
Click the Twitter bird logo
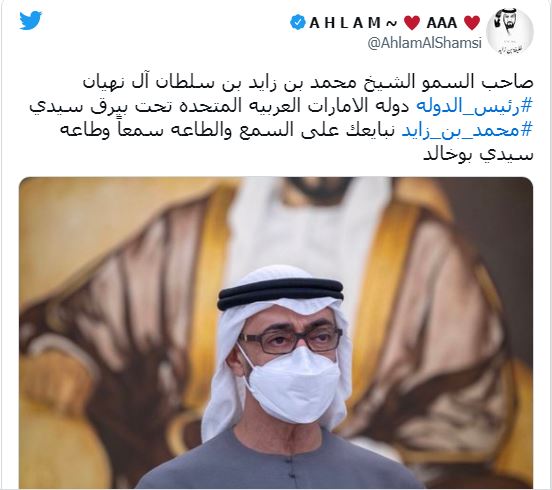(31, 20)
